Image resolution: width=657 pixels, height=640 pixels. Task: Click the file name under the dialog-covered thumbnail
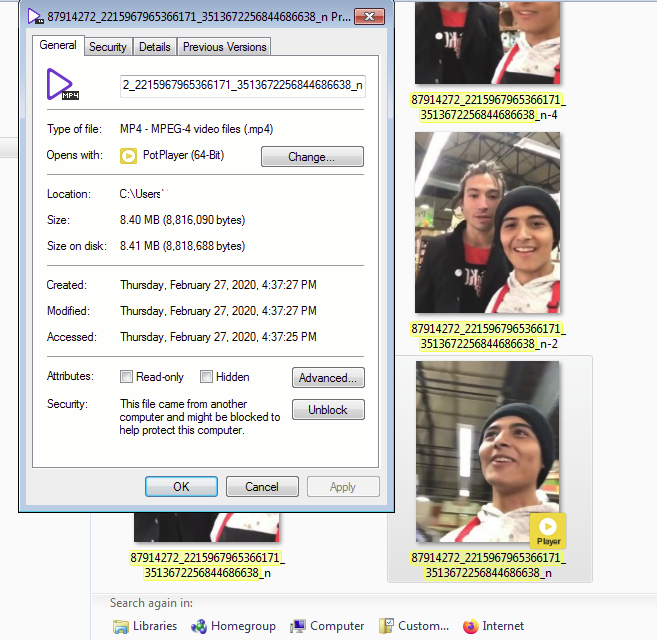[207, 565]
